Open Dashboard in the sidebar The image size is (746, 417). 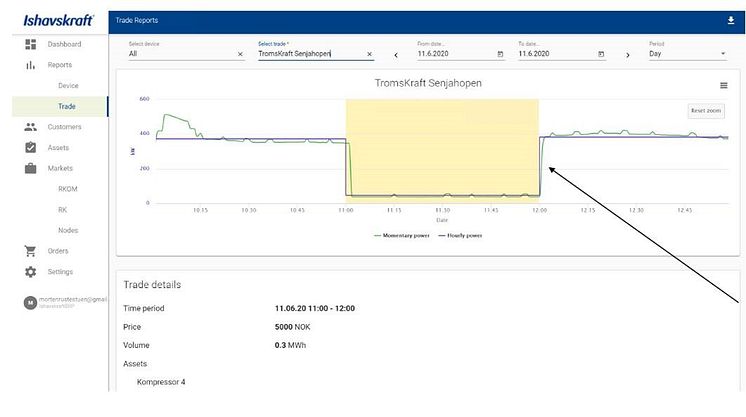[x=60, y=44]
